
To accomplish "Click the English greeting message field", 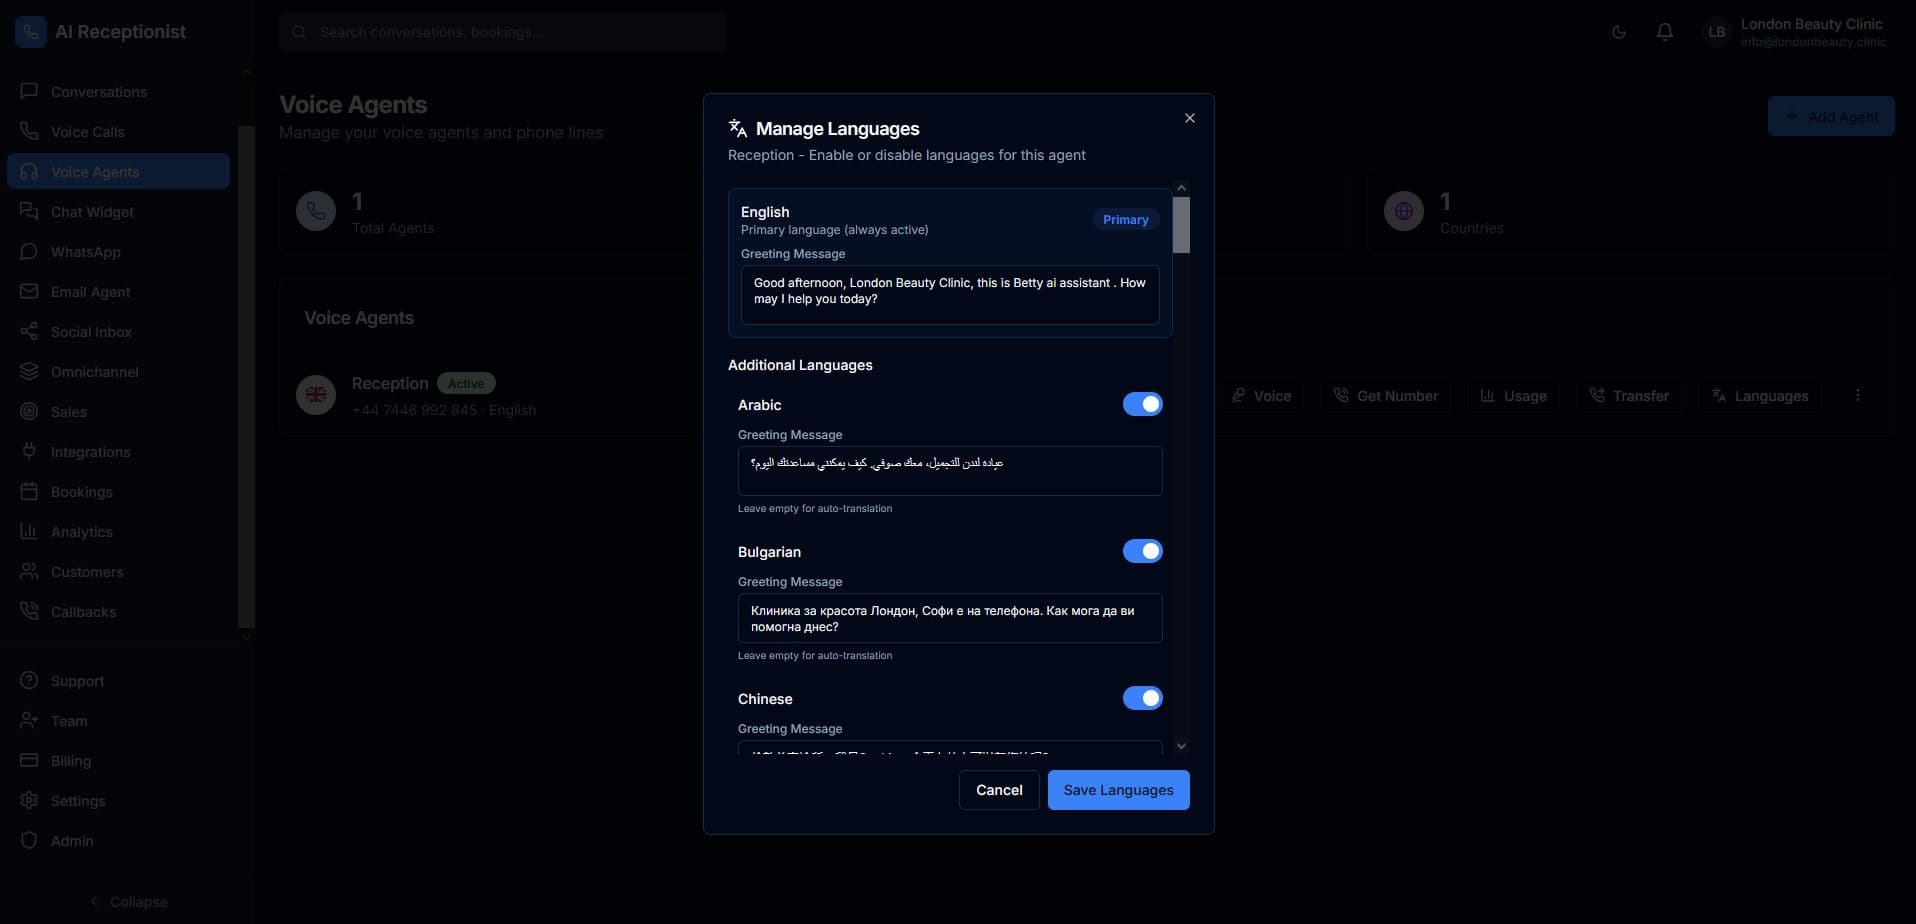I will tap(949, 294).
